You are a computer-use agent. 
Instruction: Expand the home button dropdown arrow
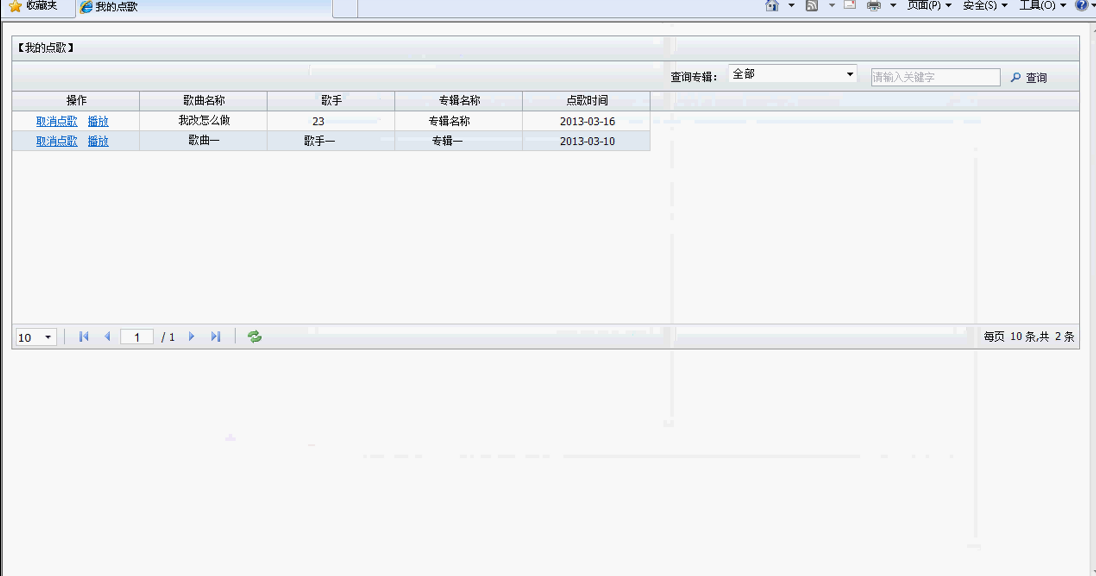[791, 6]
